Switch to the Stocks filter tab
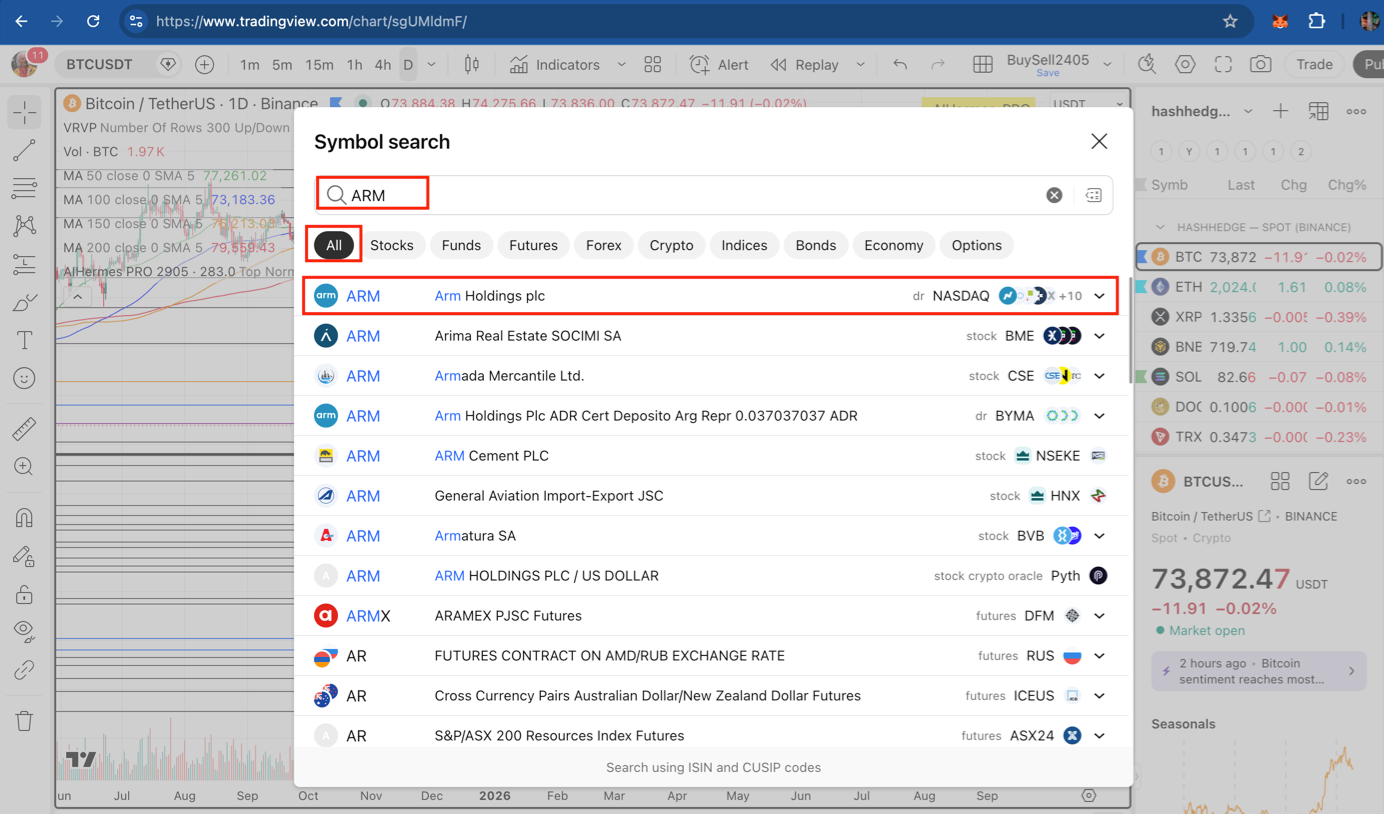Image resolution: width=1385 pixels, height=814 pixels. click(392, 245)
